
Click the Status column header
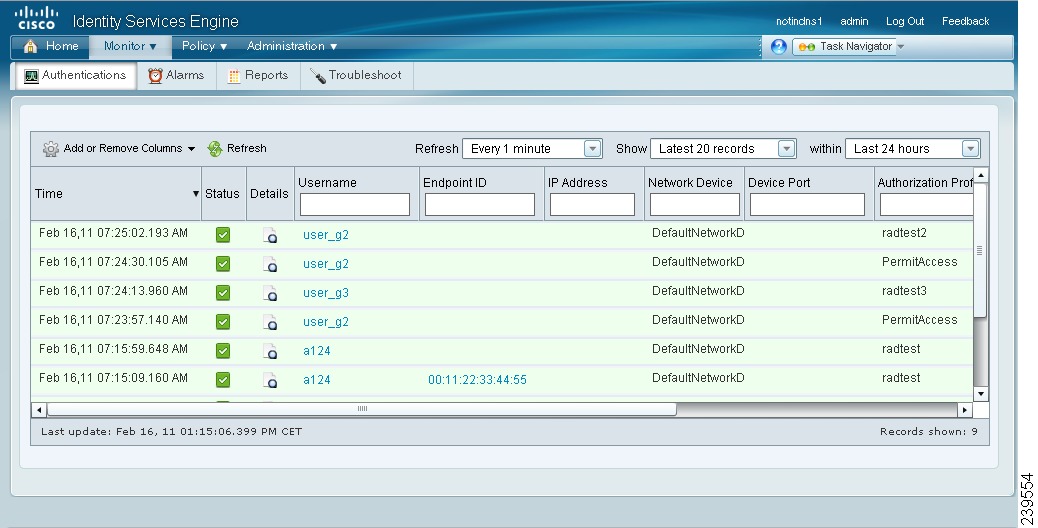coord(222,194)
